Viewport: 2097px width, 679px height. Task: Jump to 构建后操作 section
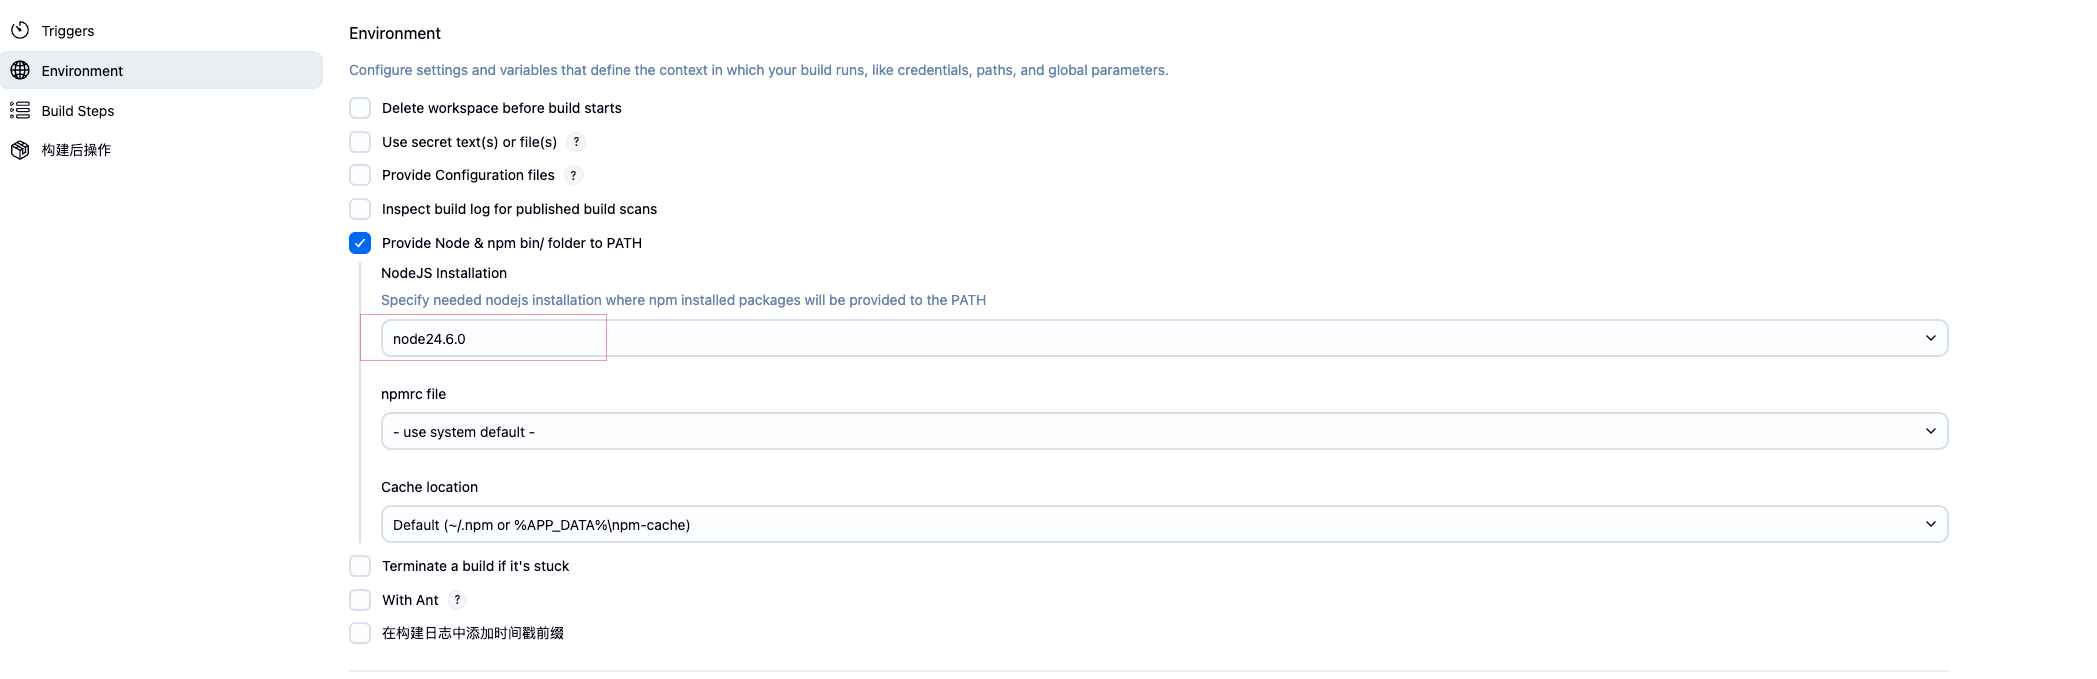(x=76, y=150)
